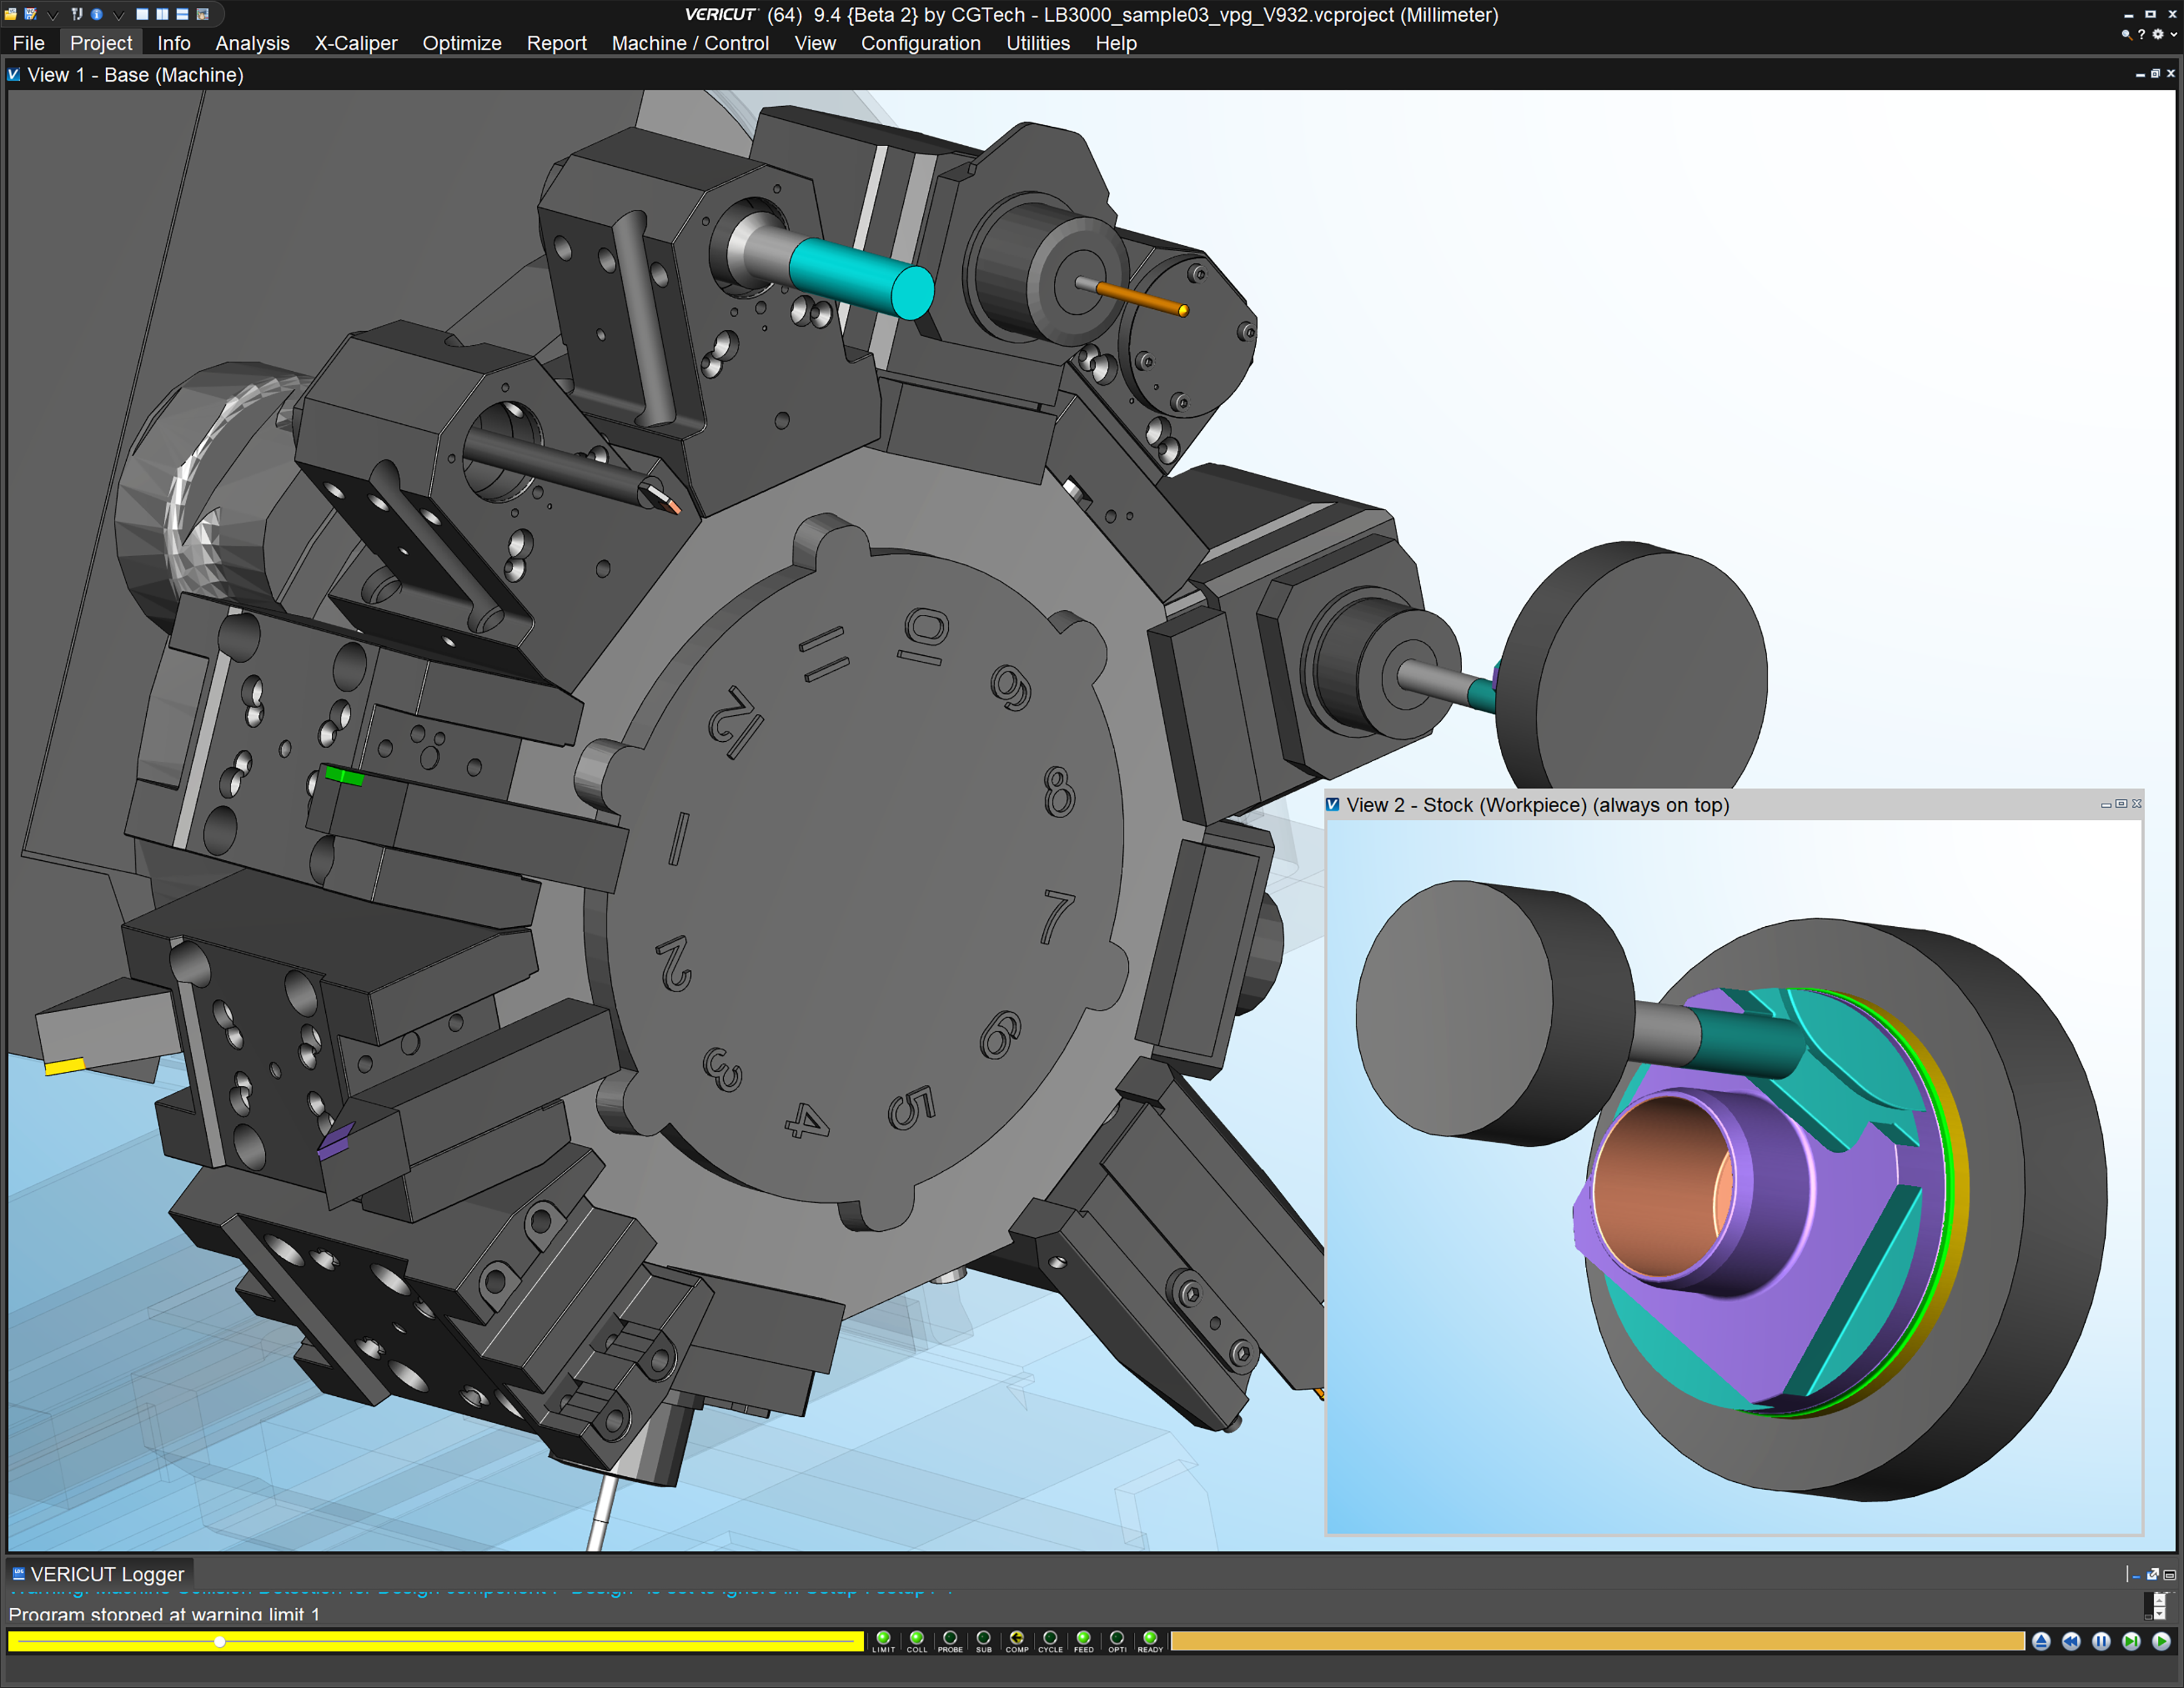Open the Utilities menu
2184x1688 pixels.
[1038, 43]
